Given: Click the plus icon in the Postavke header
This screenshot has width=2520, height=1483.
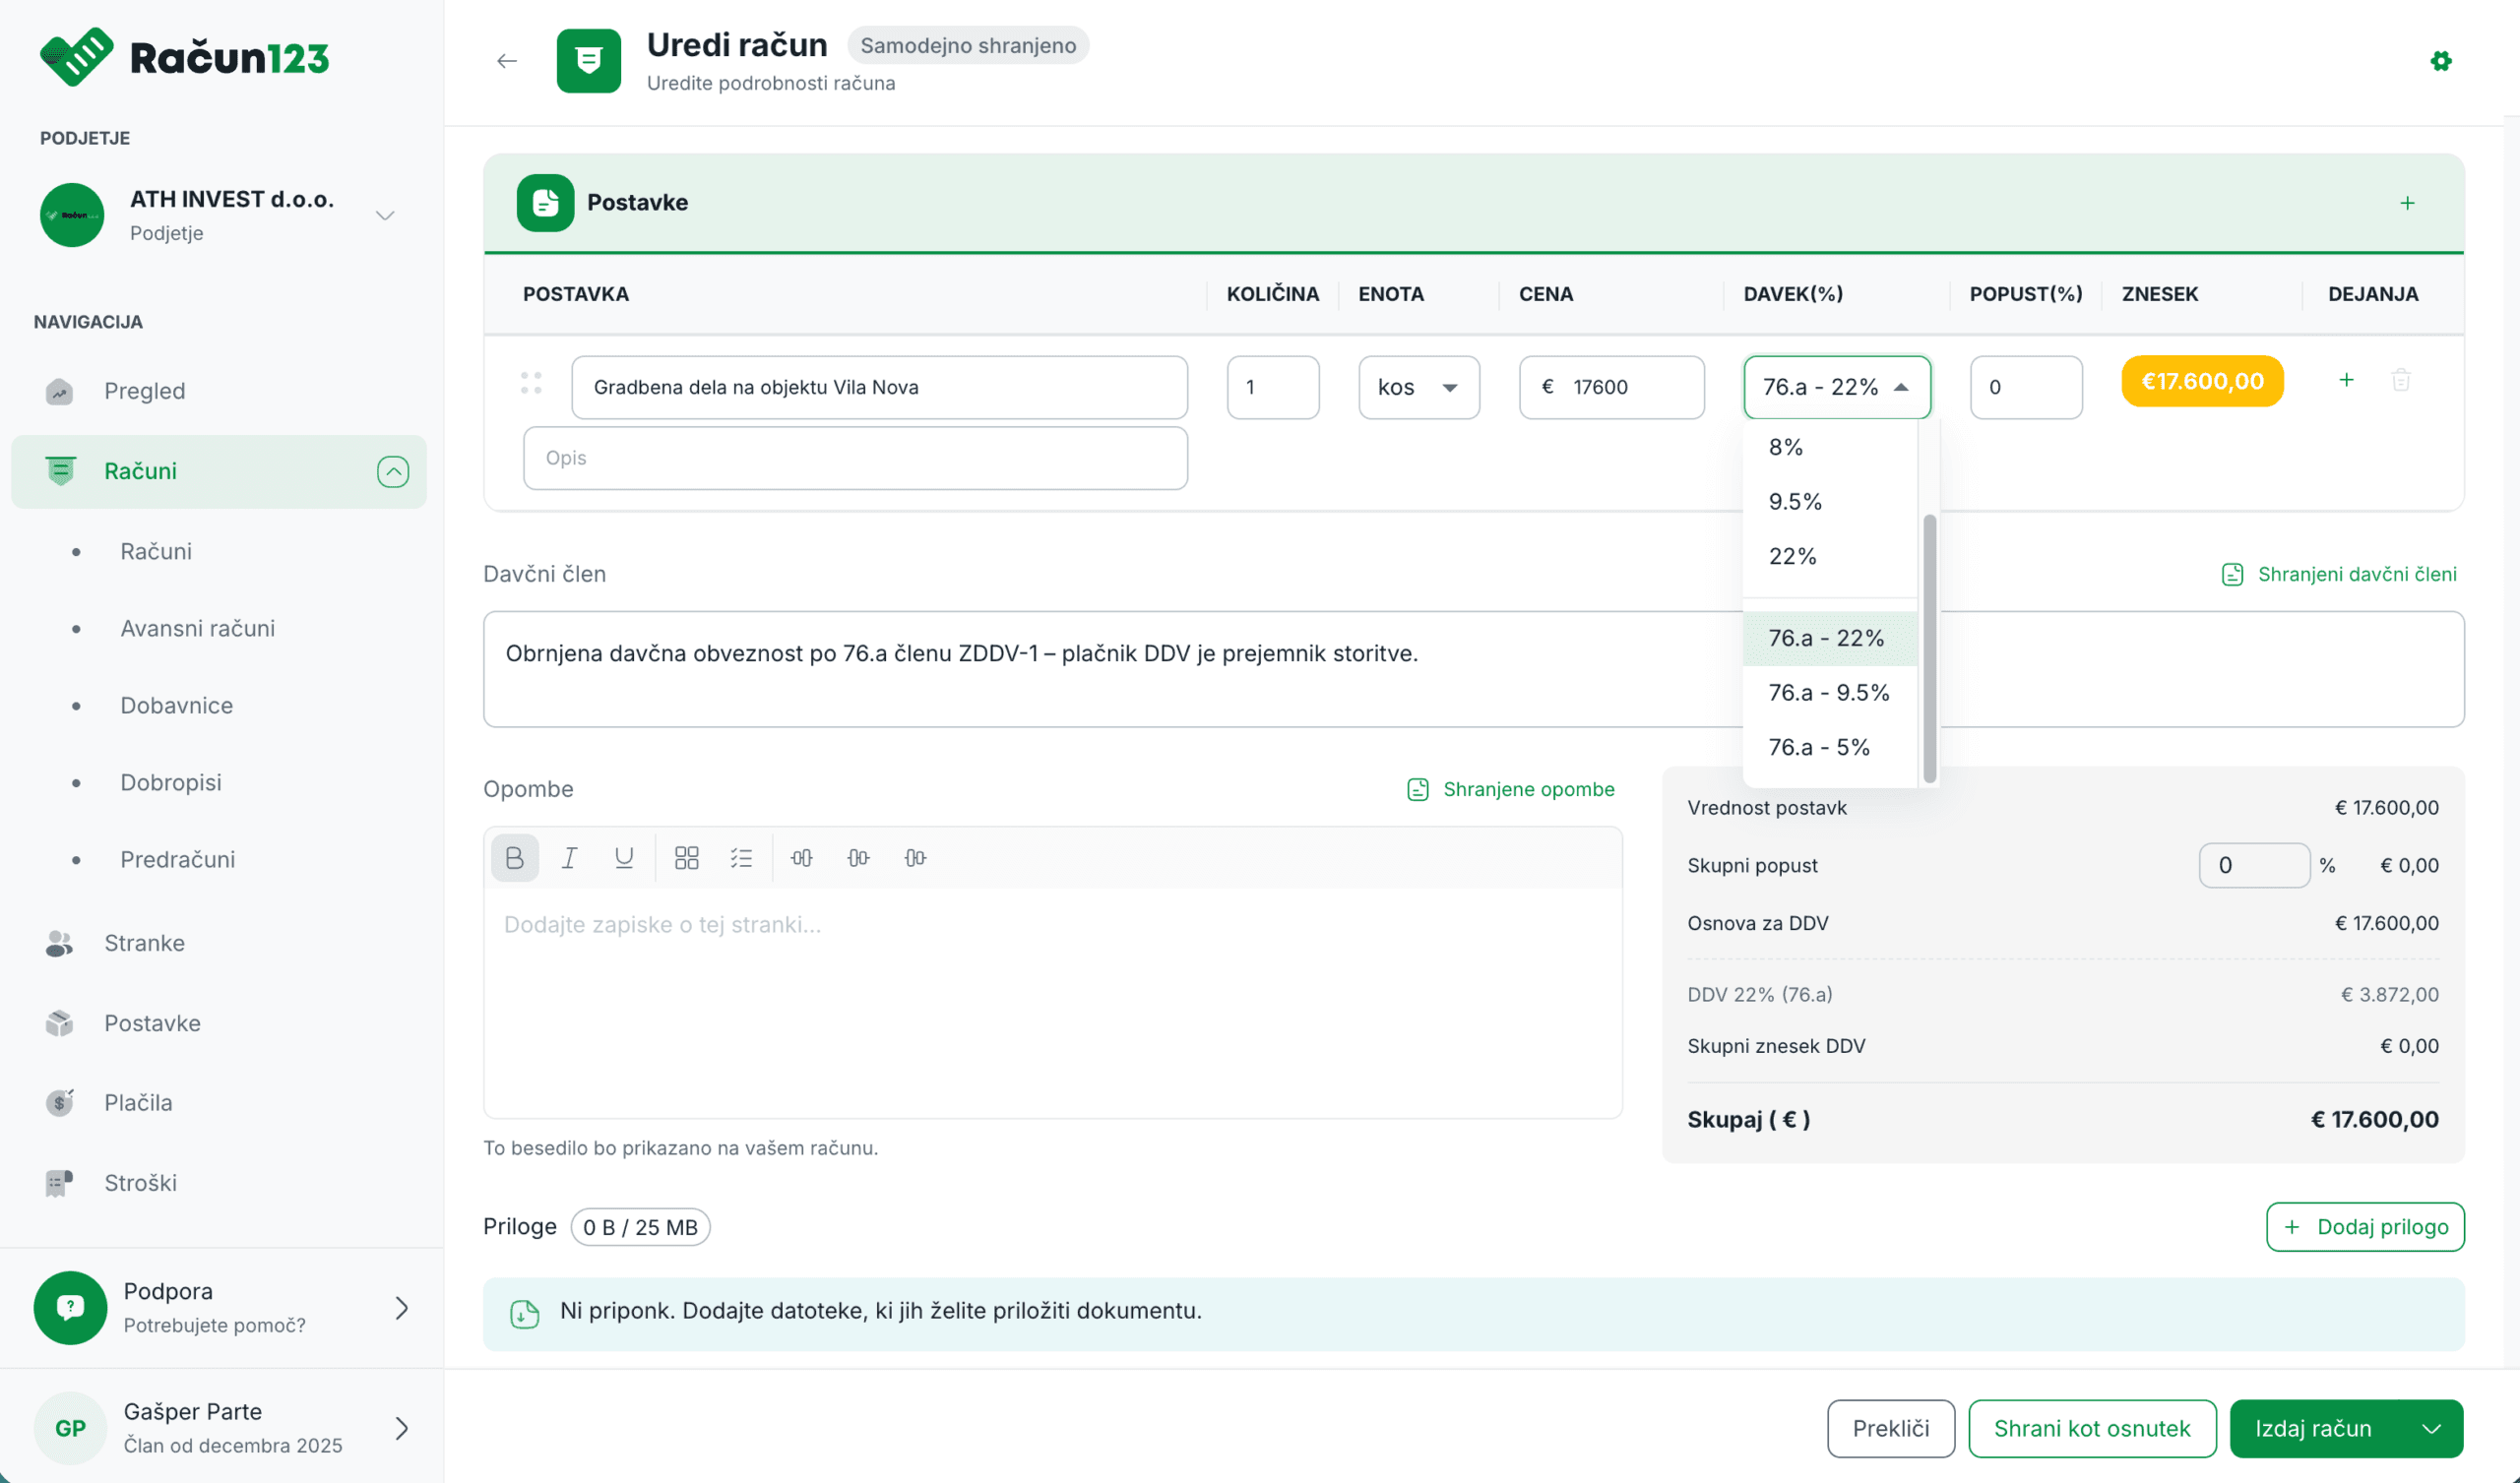Looking at the screenshot, I should click(x=2407, y=203).
